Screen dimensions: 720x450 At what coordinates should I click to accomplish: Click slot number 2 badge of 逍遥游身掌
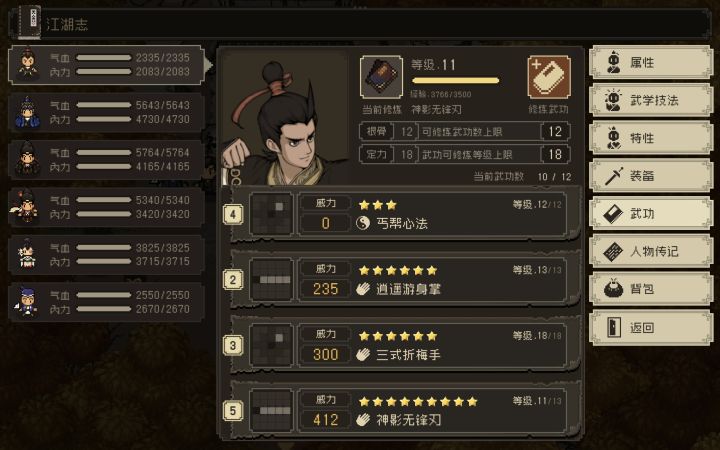233,280
